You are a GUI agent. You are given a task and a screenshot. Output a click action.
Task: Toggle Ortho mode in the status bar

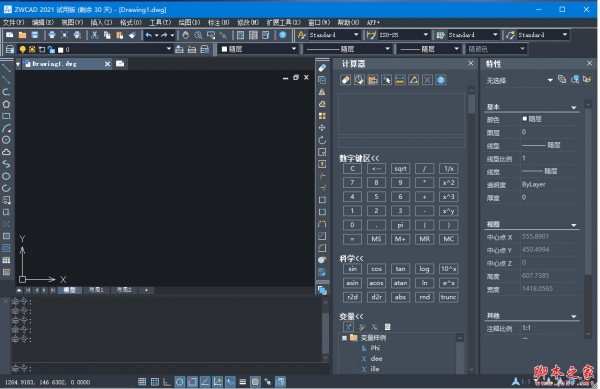[167, 381]
